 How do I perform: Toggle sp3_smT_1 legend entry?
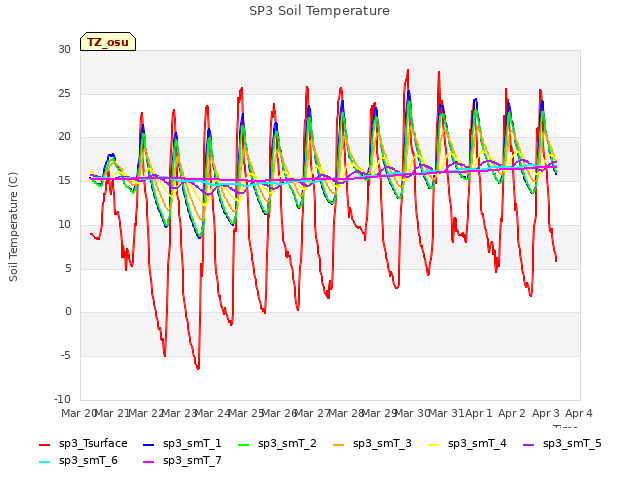182,444
